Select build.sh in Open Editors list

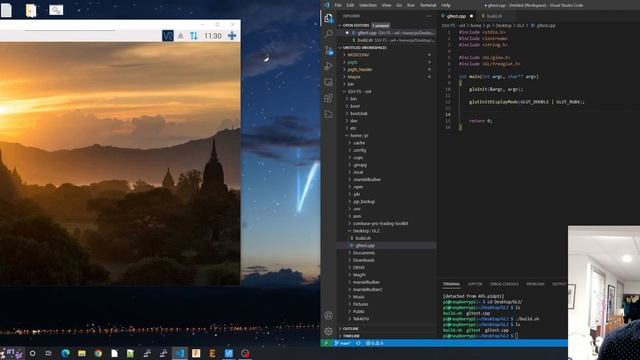pyautogui.click(x=386, y=40)
